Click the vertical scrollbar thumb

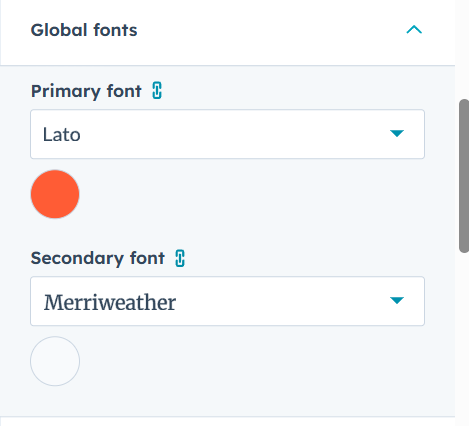coord(464,176)
